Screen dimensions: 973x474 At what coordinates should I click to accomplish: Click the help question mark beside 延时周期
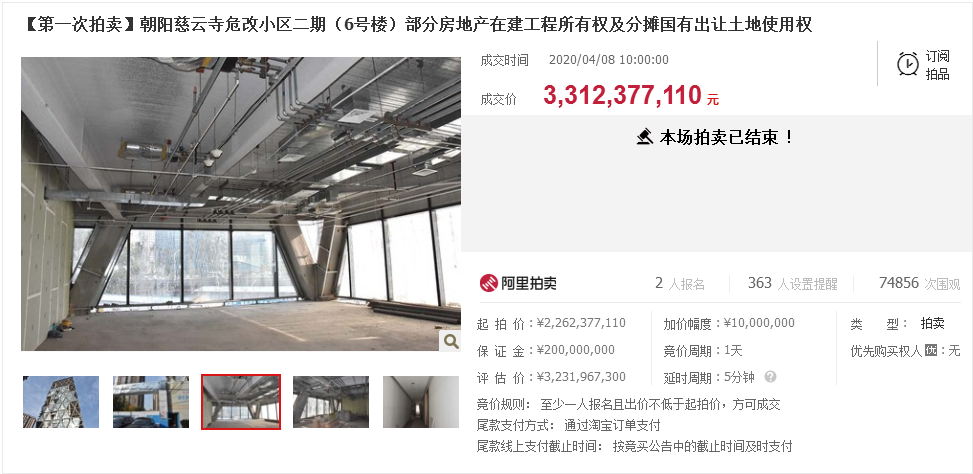coord(770,377)
